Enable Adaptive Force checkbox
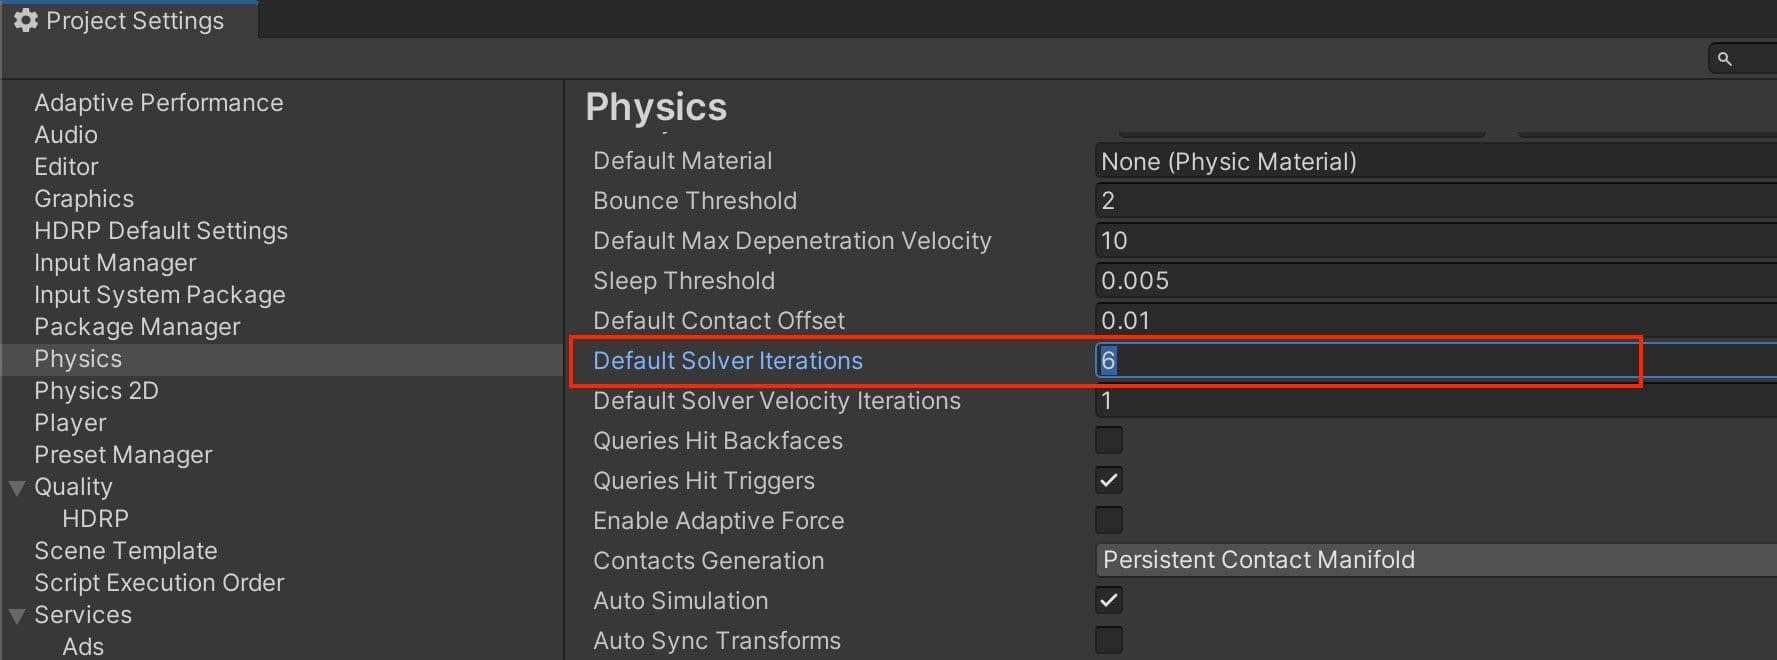The height and width of the screenshot is (660, 1777). tap(1108, 520)
